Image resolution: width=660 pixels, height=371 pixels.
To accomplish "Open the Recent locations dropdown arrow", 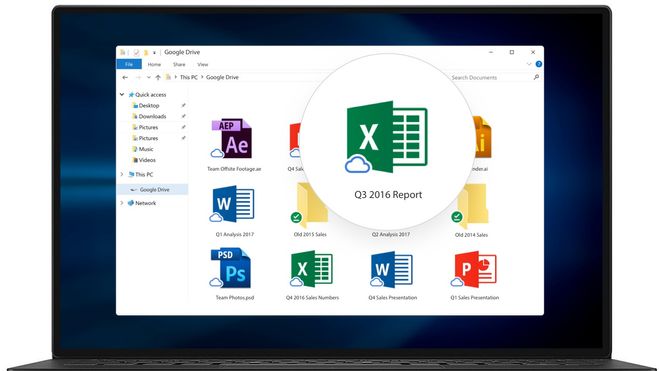I will pyautogui.click(x=148, y=77).
